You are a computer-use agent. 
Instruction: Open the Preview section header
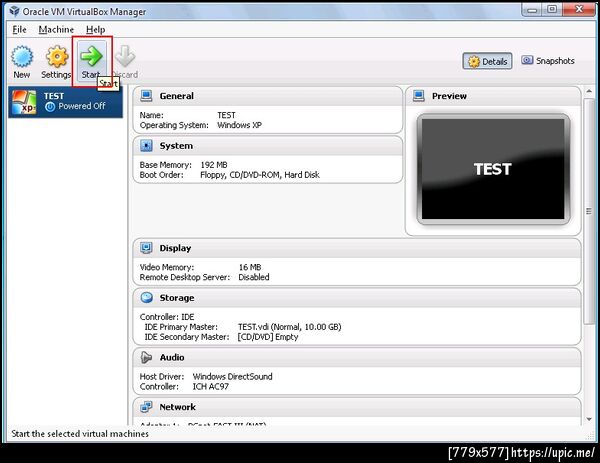493,96
